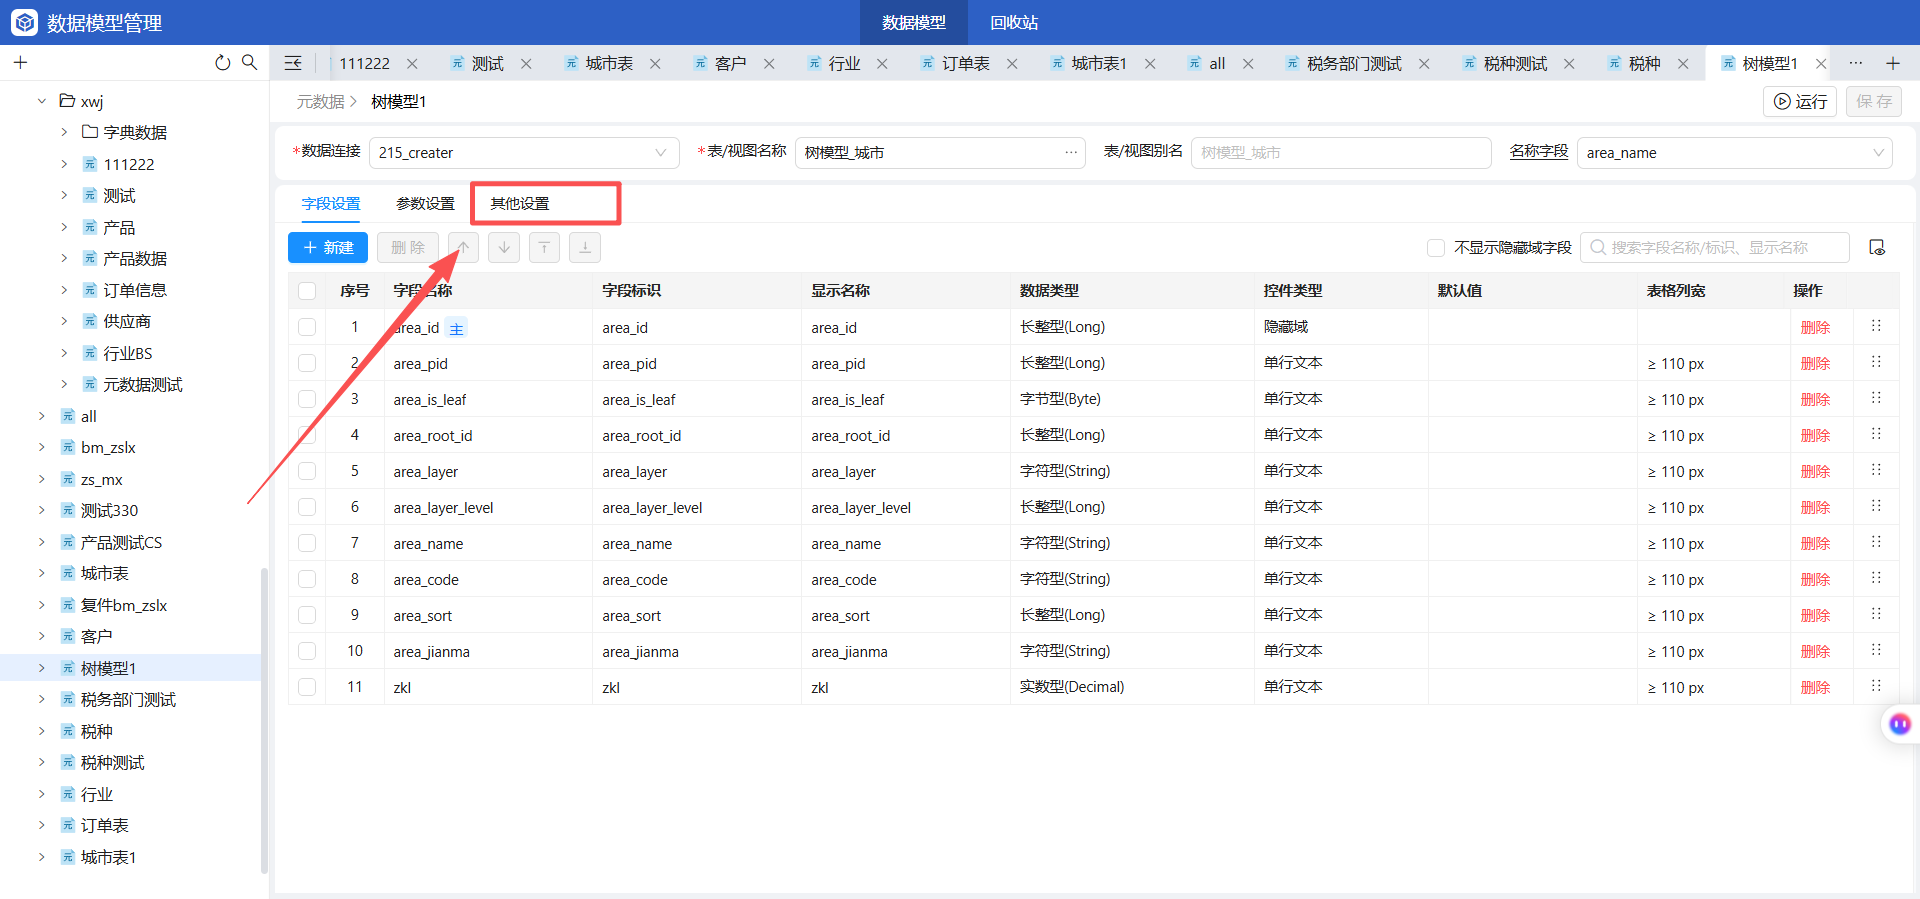Open the preview icon beside the search box

[1877, 247]
